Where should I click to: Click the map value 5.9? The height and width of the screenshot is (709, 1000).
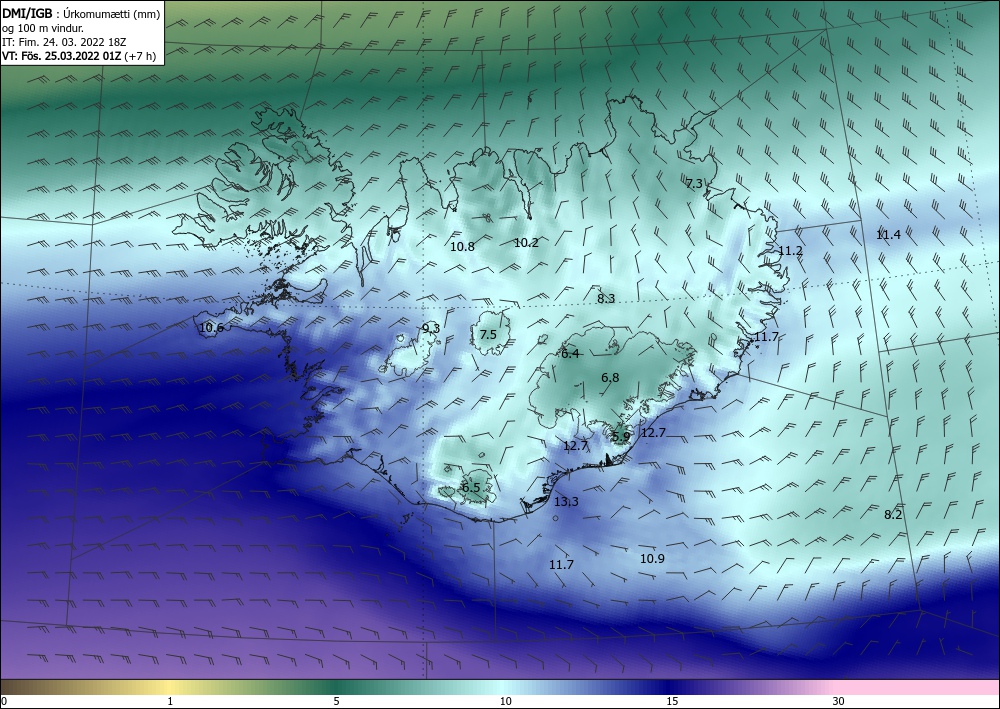click(x=621, y=437)
